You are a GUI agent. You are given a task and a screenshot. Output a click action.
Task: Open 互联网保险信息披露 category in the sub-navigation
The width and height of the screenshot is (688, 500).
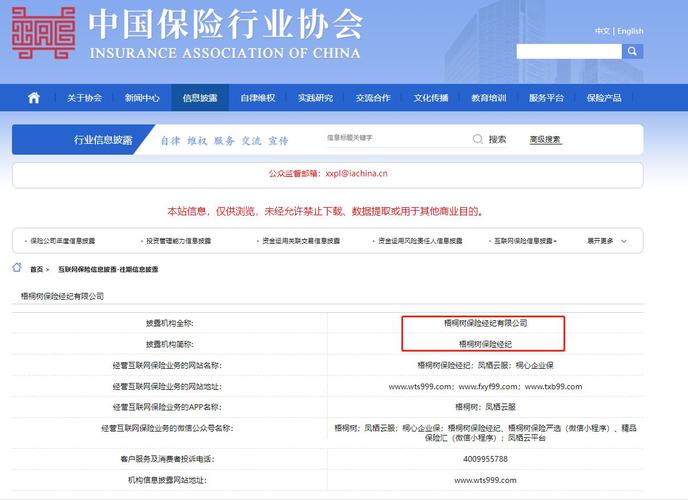coord(525,241)
